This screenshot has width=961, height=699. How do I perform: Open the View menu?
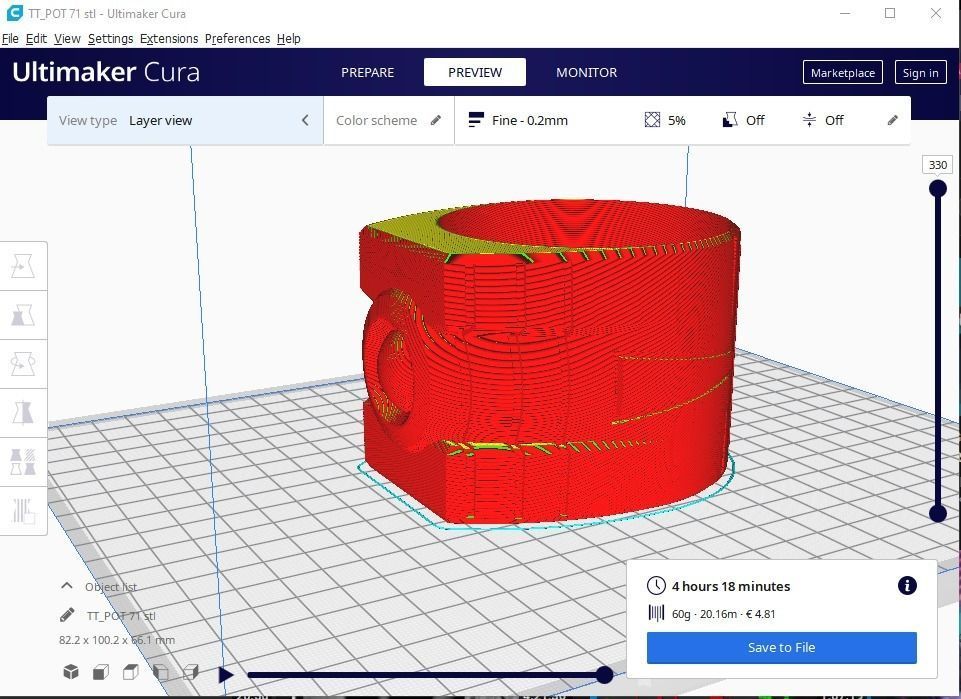click(x=67, y=39)
